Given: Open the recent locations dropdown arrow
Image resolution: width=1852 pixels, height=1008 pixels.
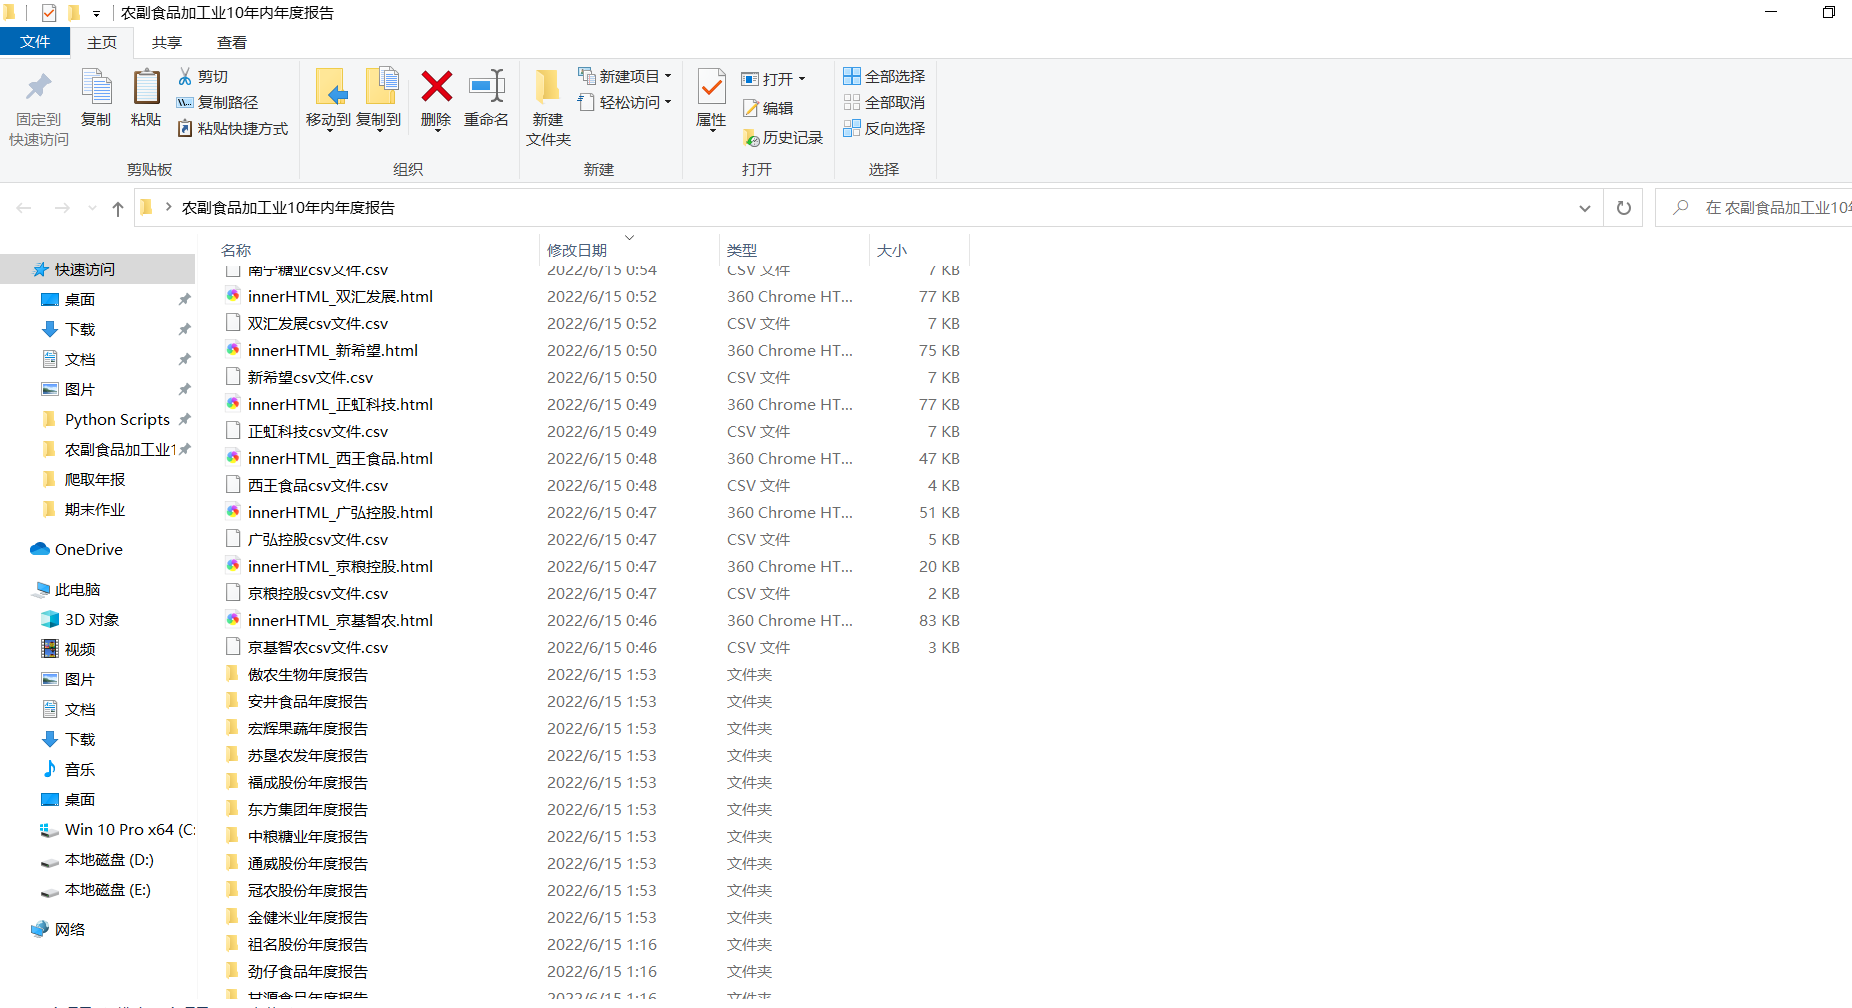Looking at the screenshot, I should pyautogui.click(x=92, y=208).
